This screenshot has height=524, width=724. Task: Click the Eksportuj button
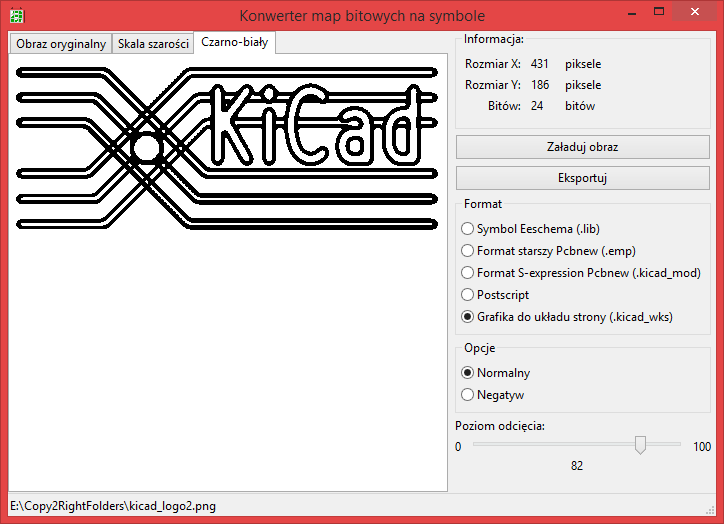coord(583,178)
